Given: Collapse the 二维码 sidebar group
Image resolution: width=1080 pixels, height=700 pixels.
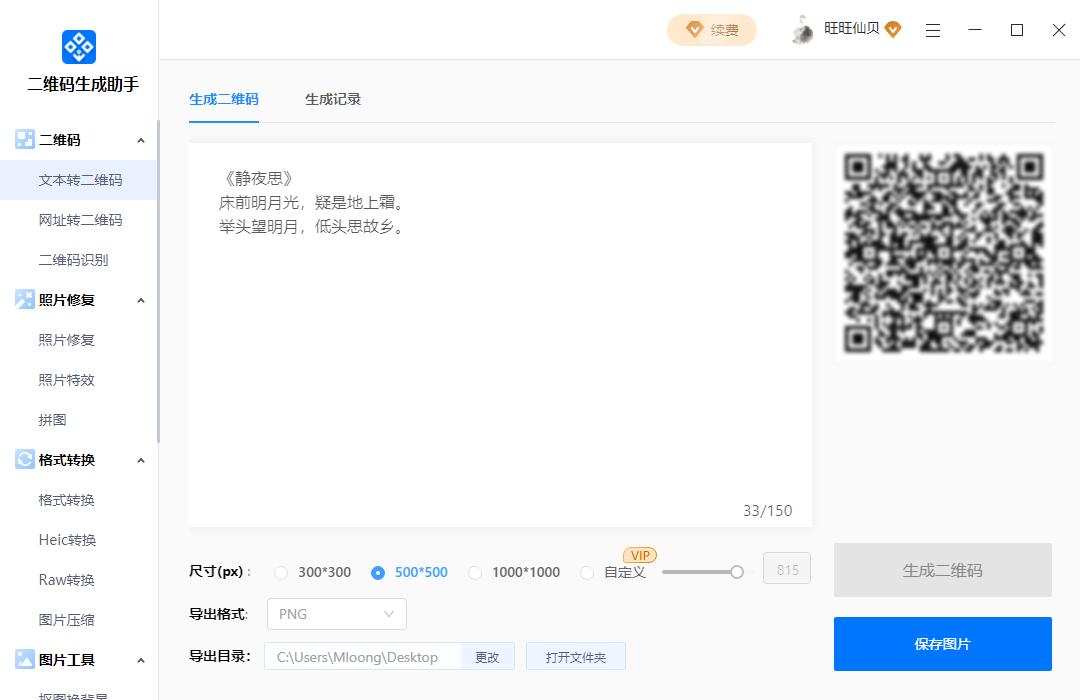Looking at the screenshot, I should (x=141, y=141).
